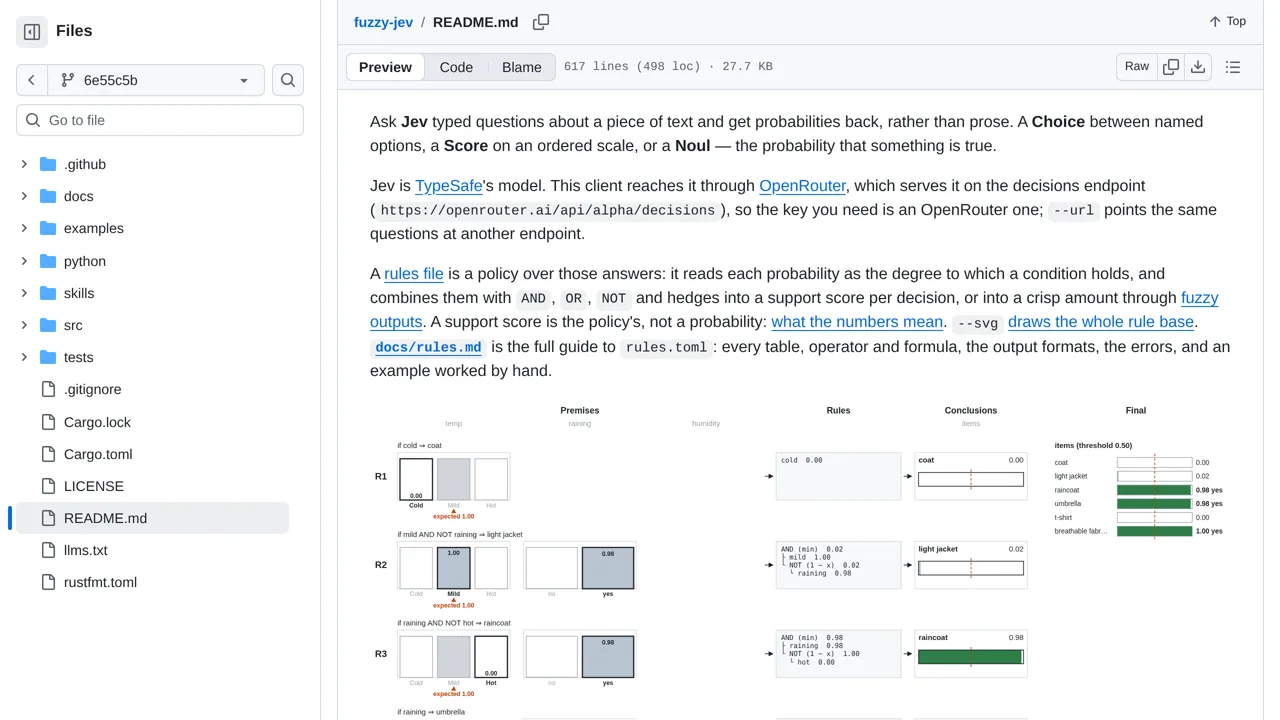The image size is (1280, 720).
Task: Expand the .github folder
Action: pos(85,164)
